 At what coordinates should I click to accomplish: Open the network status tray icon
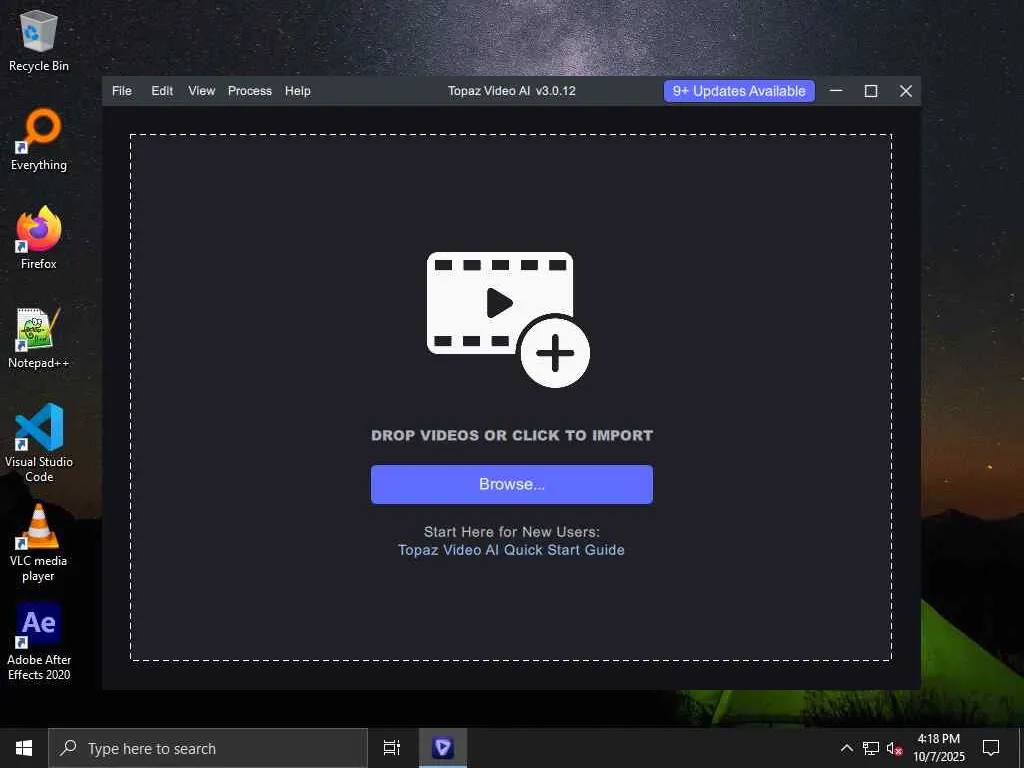pos(871,748)
